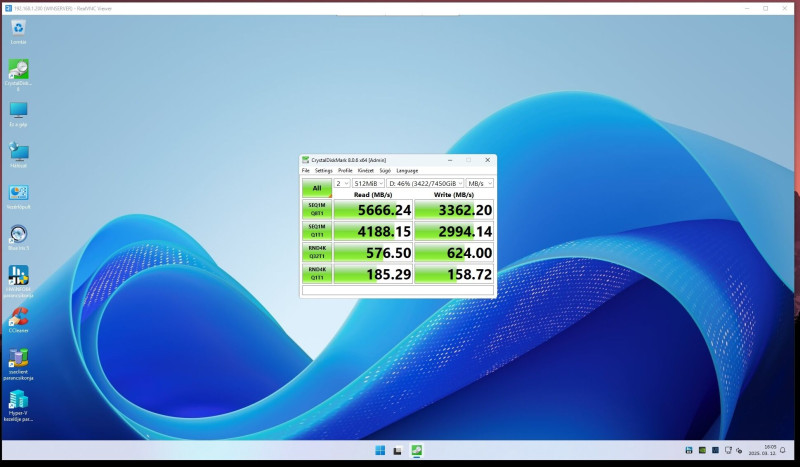This screenshot has height=467, width=800.
Task: Expand the MB/s unit dropdown
Action: (480, 183)
